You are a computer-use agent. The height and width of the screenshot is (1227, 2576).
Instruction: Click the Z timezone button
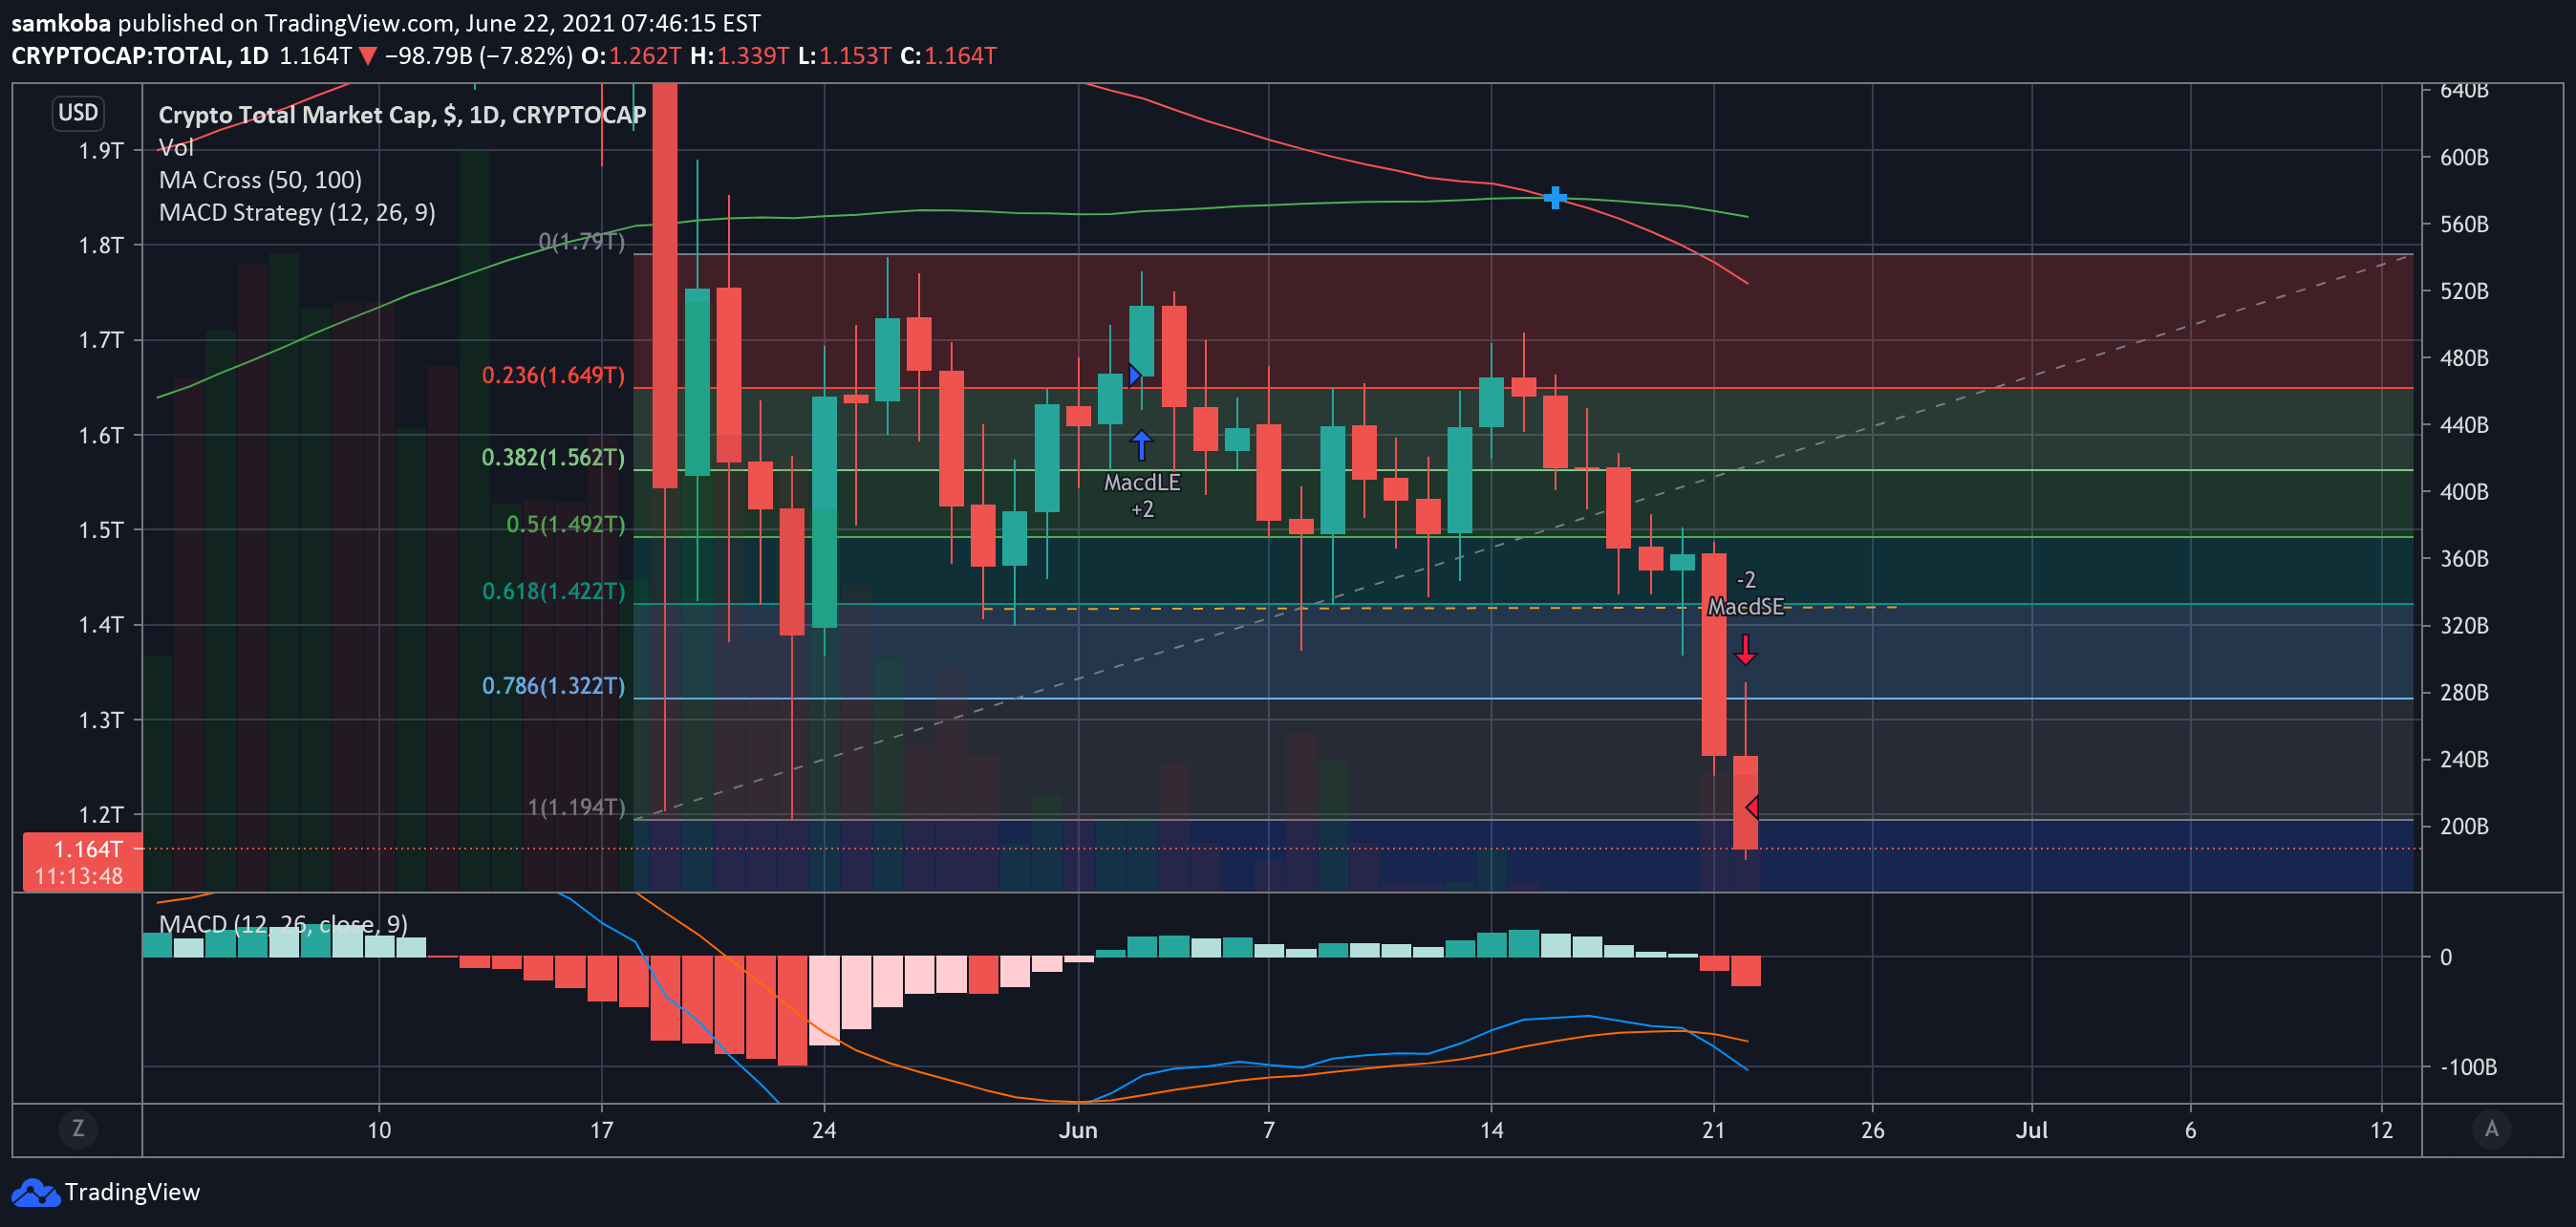[x=78, y=1129]
